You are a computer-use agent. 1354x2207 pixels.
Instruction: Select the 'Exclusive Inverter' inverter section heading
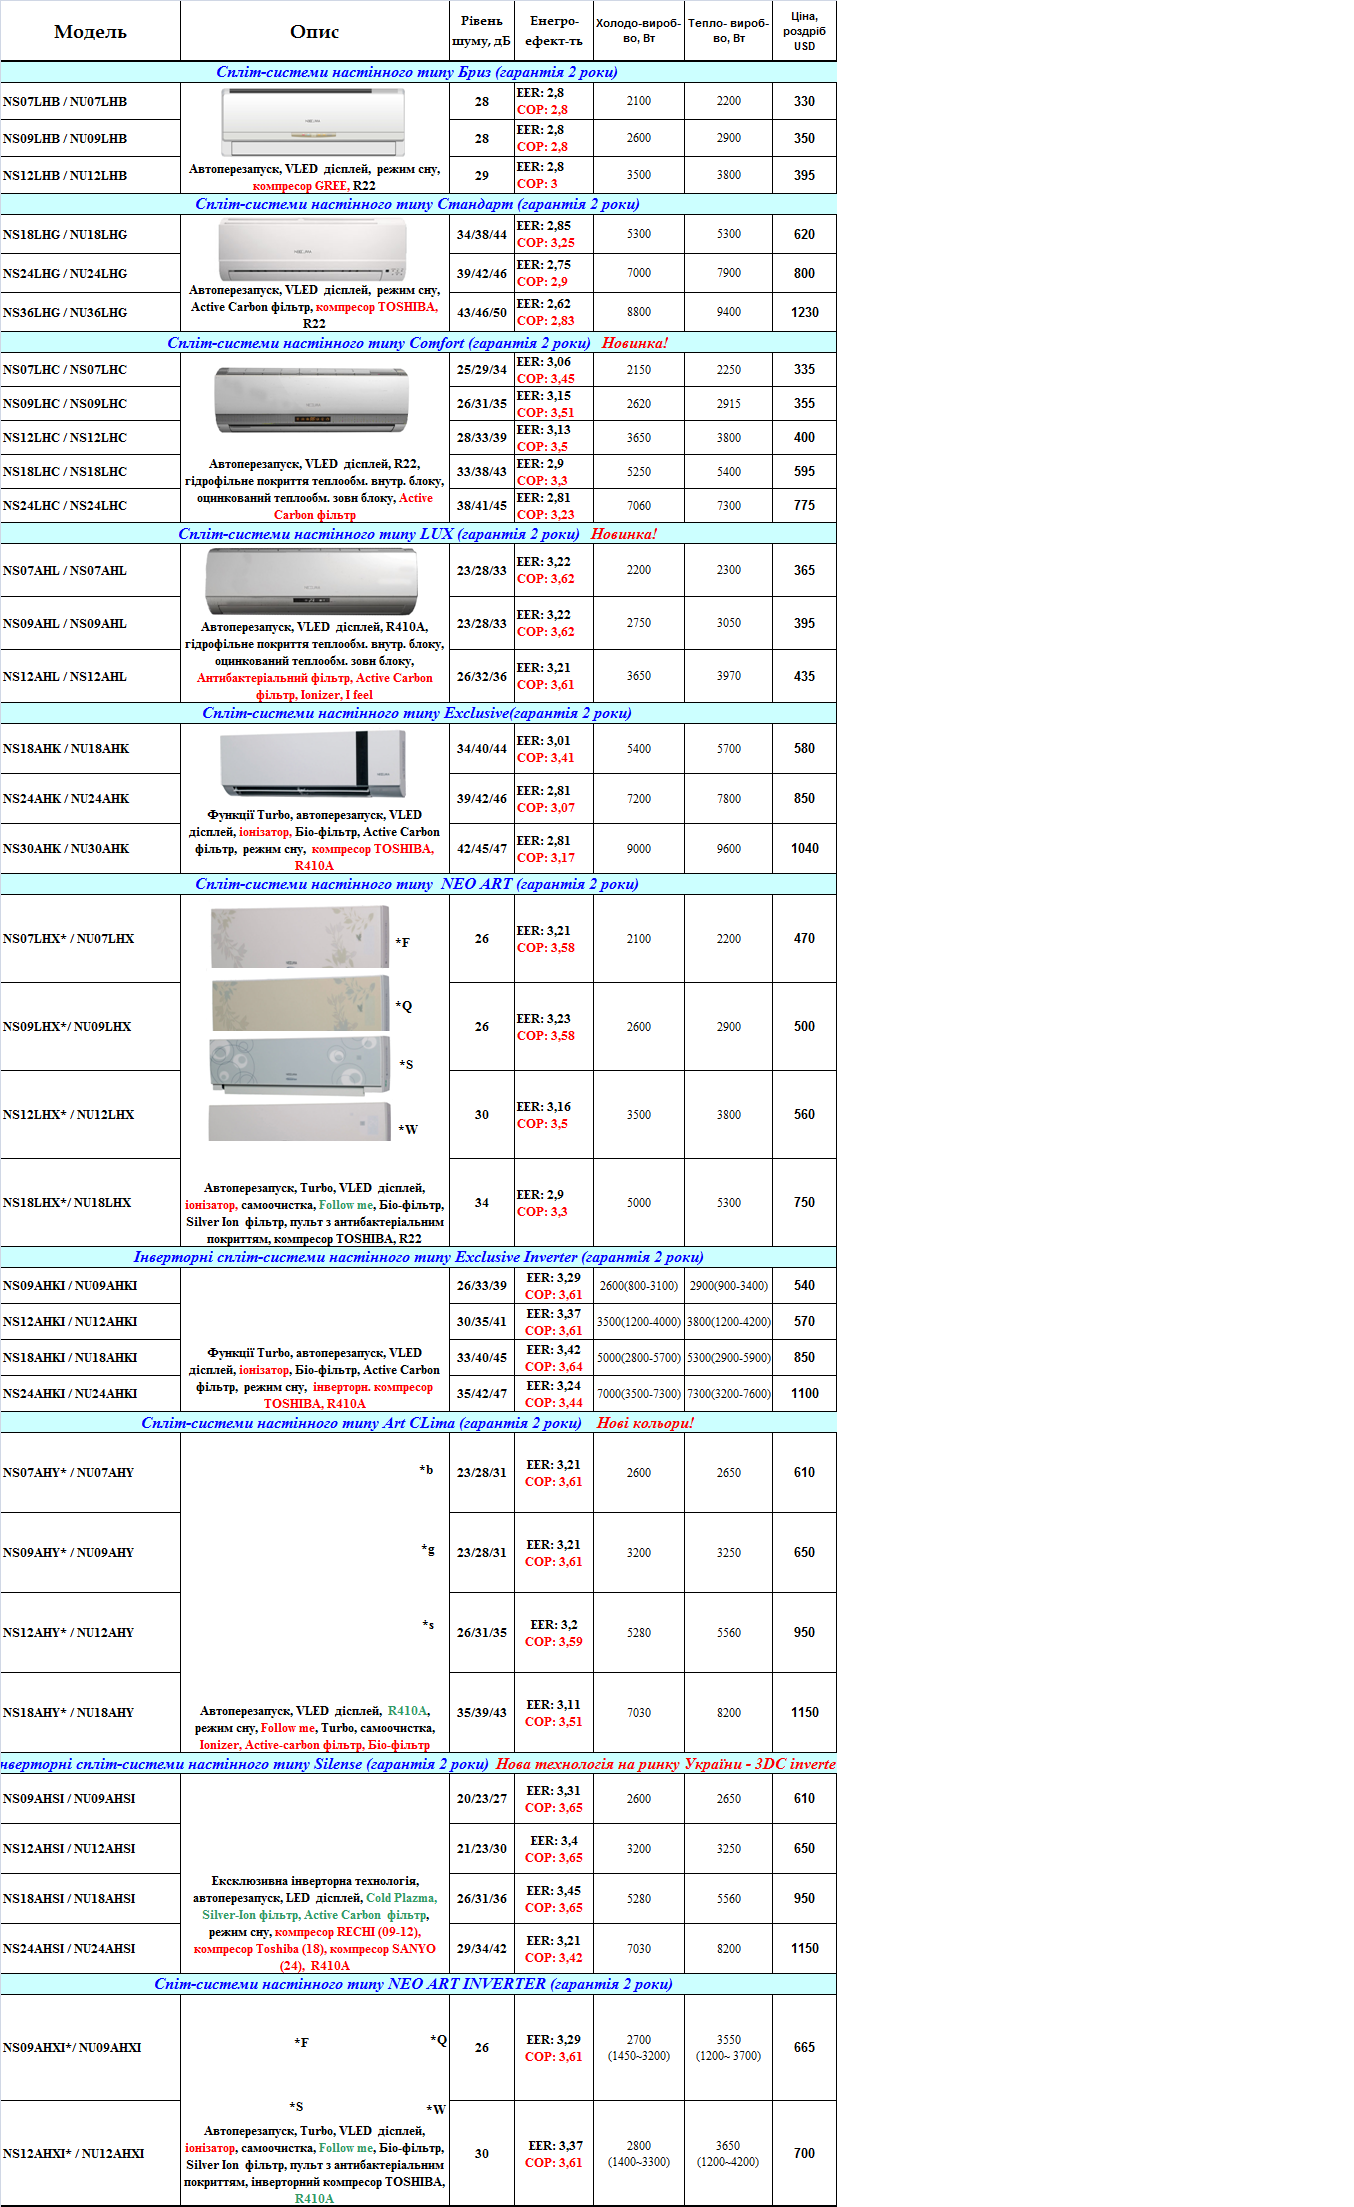pyautogui.click(x=418, y=1257)
